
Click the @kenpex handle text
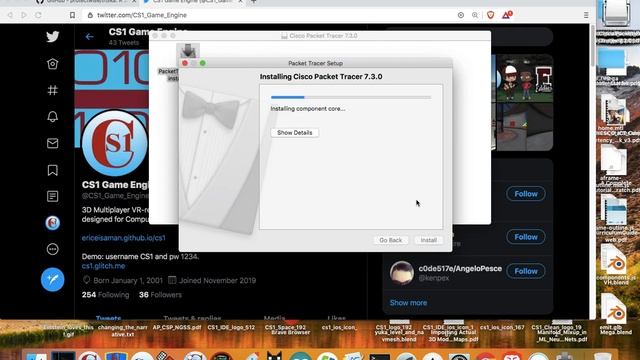tap(434, 278)
